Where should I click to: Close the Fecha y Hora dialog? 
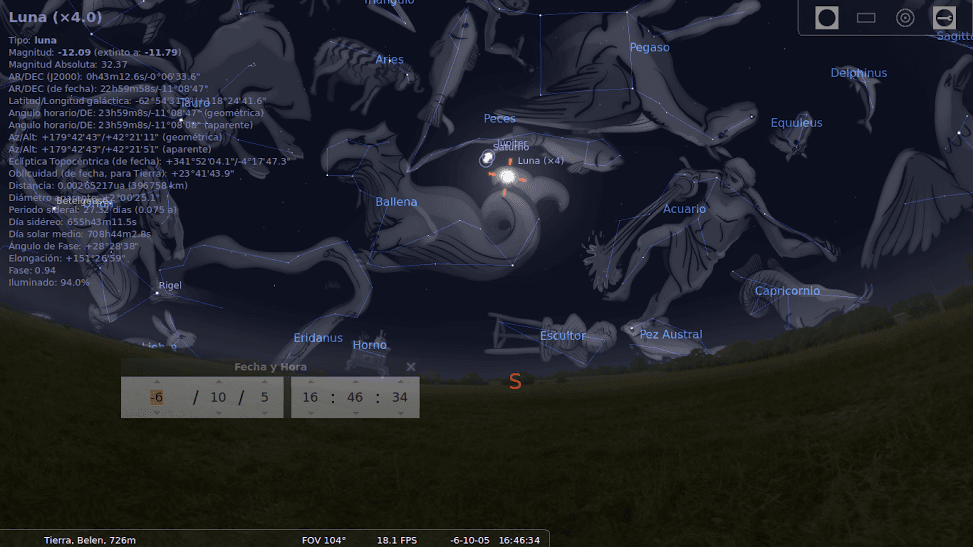pos(410,367)
